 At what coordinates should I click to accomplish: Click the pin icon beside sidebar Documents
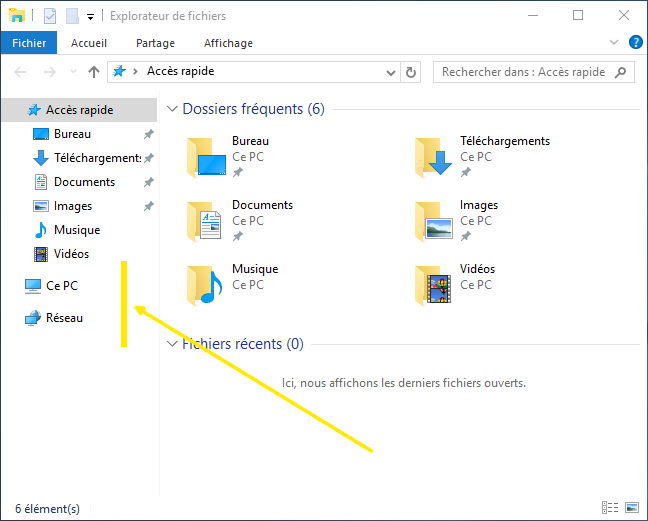149,182
